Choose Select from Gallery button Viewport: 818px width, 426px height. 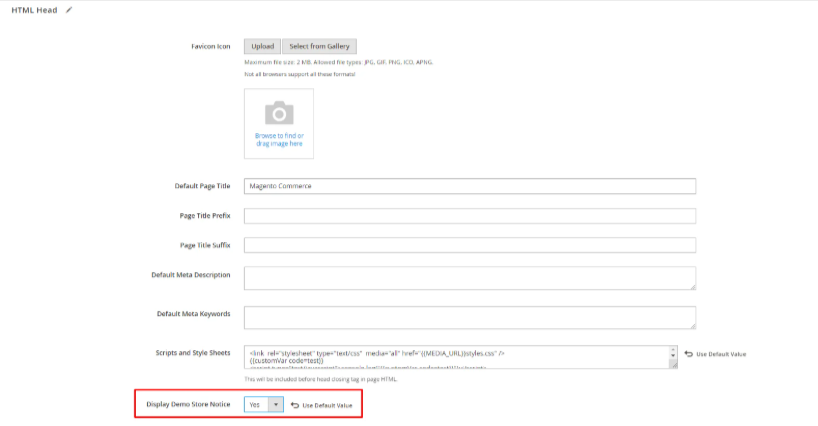click(318, 46)
